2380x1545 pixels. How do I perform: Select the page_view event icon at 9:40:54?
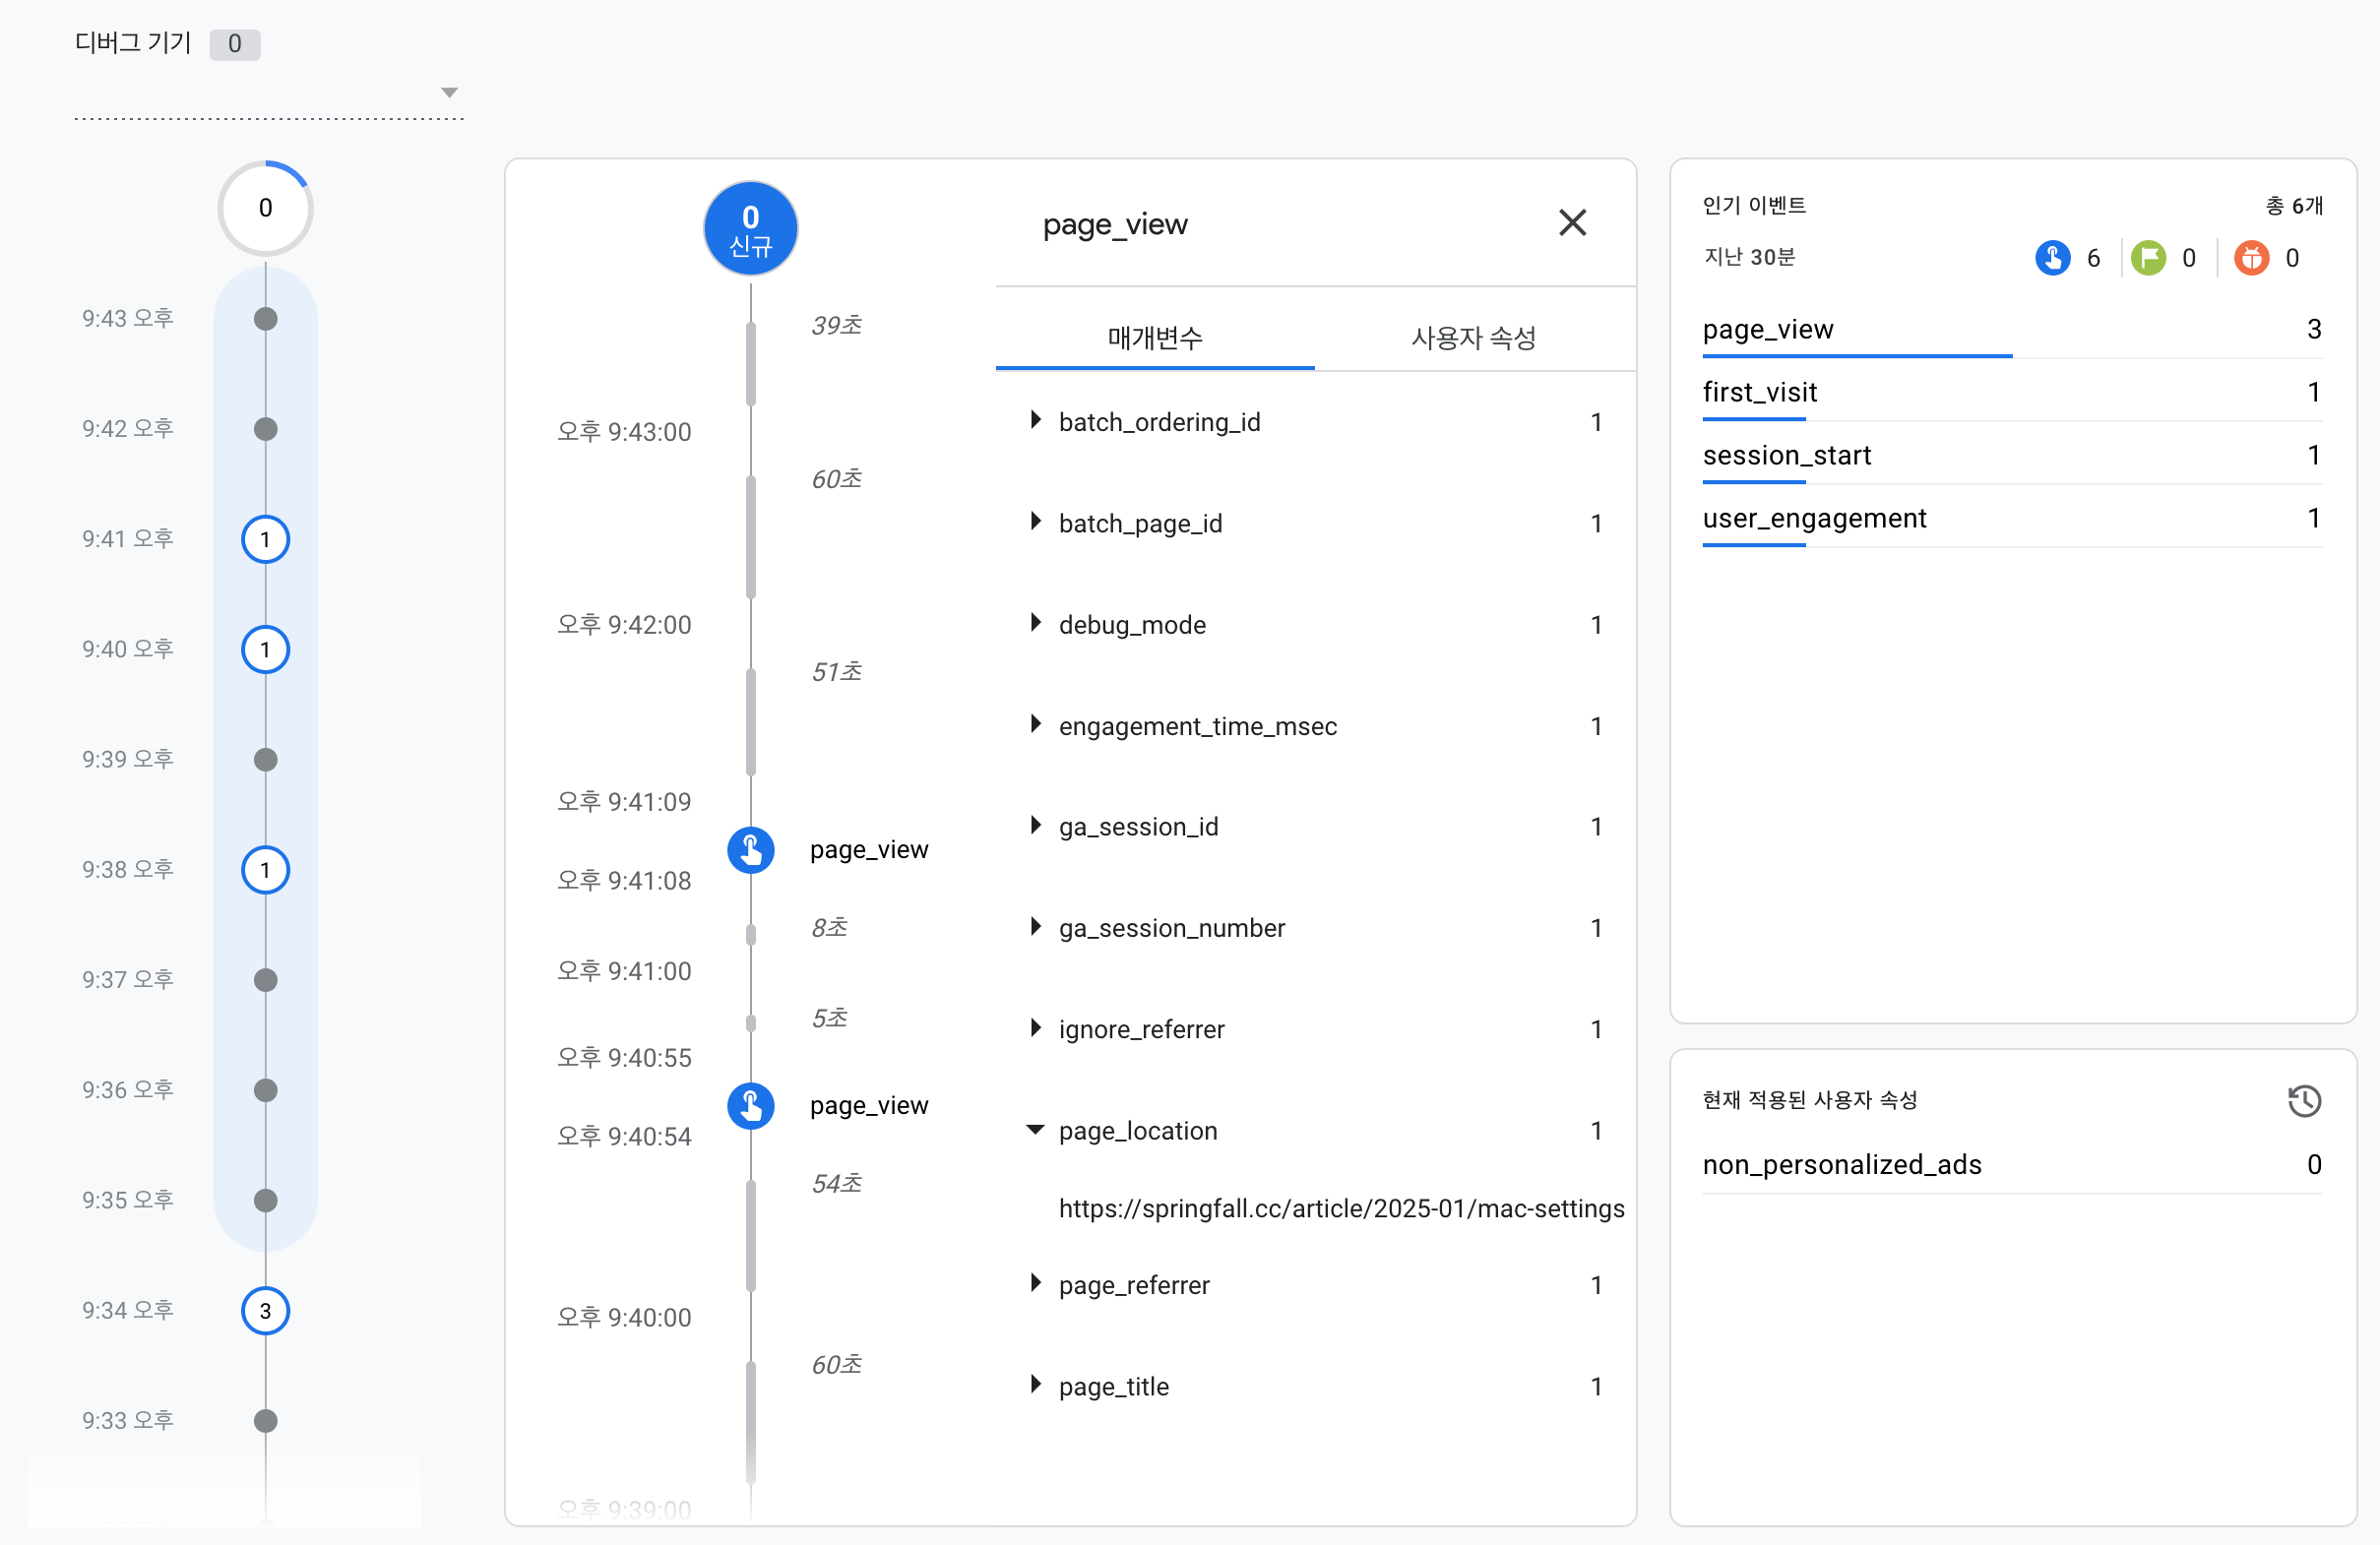(x=750, y=1106)
